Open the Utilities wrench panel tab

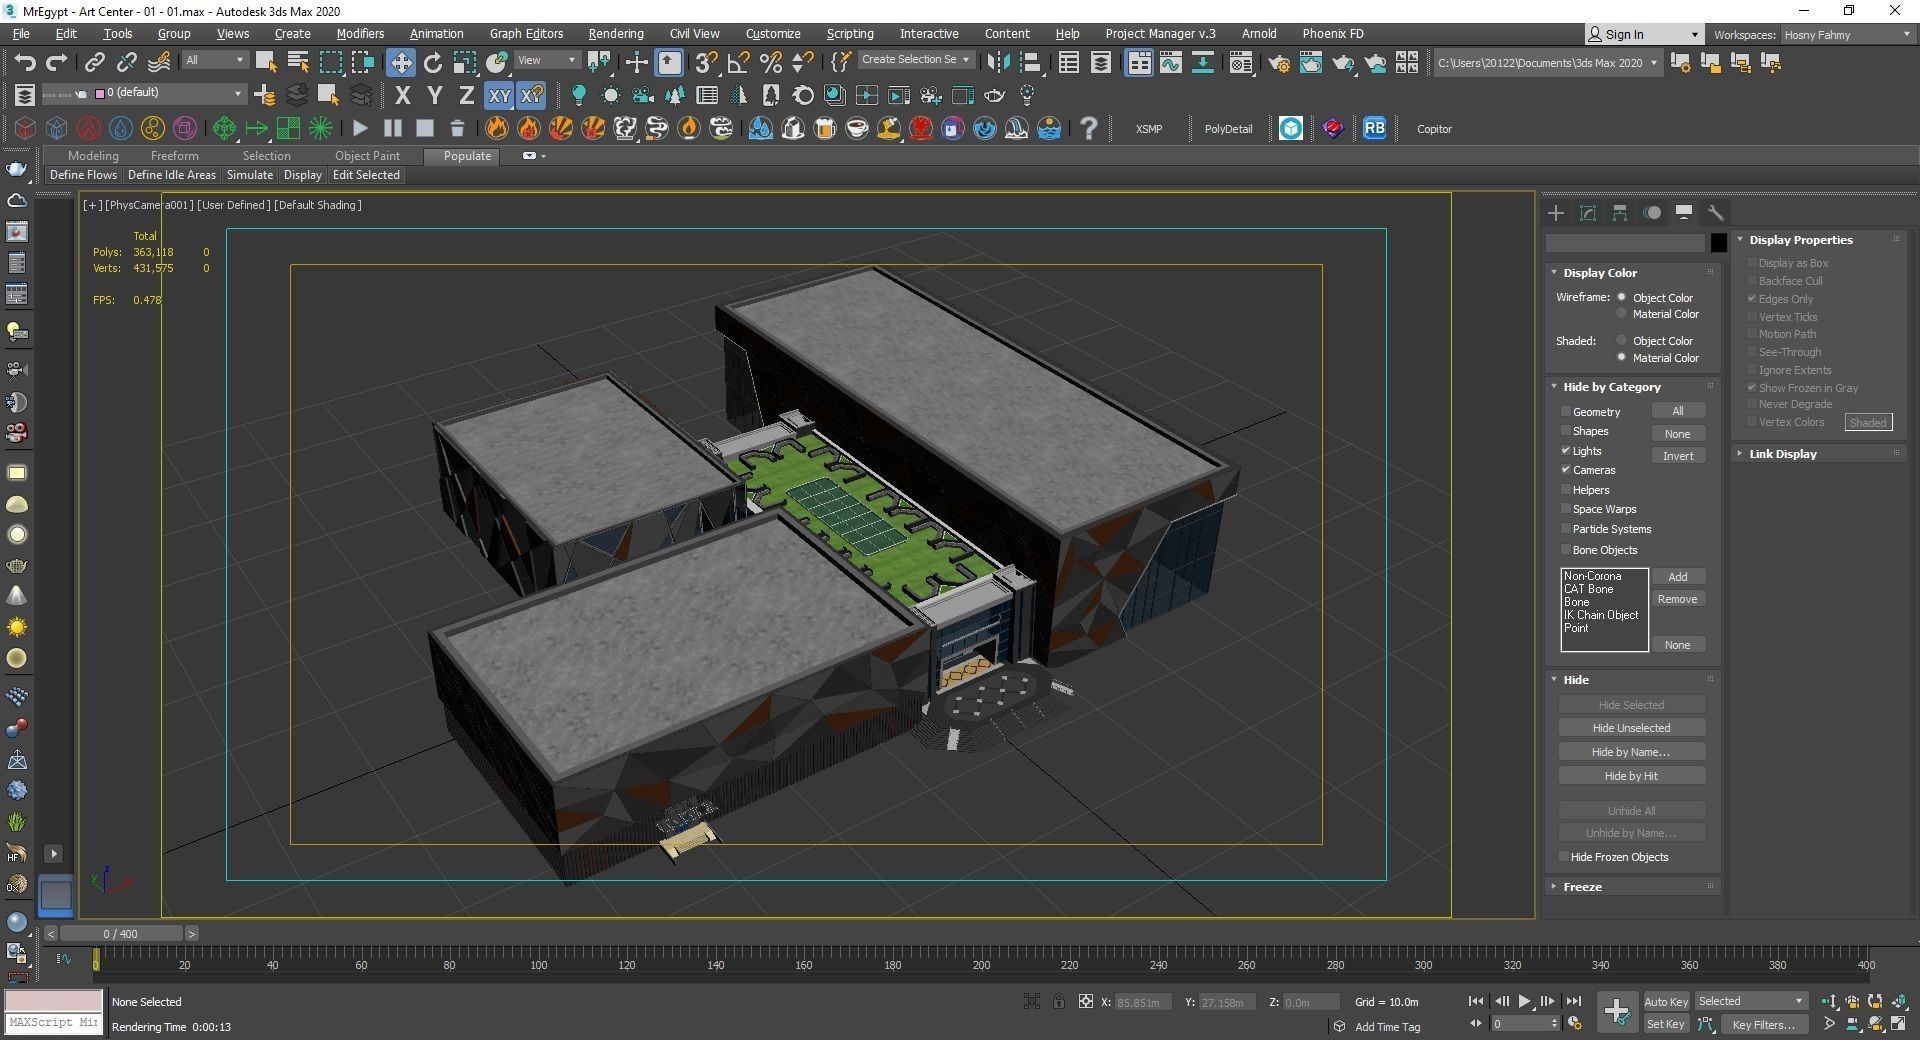1716,213
